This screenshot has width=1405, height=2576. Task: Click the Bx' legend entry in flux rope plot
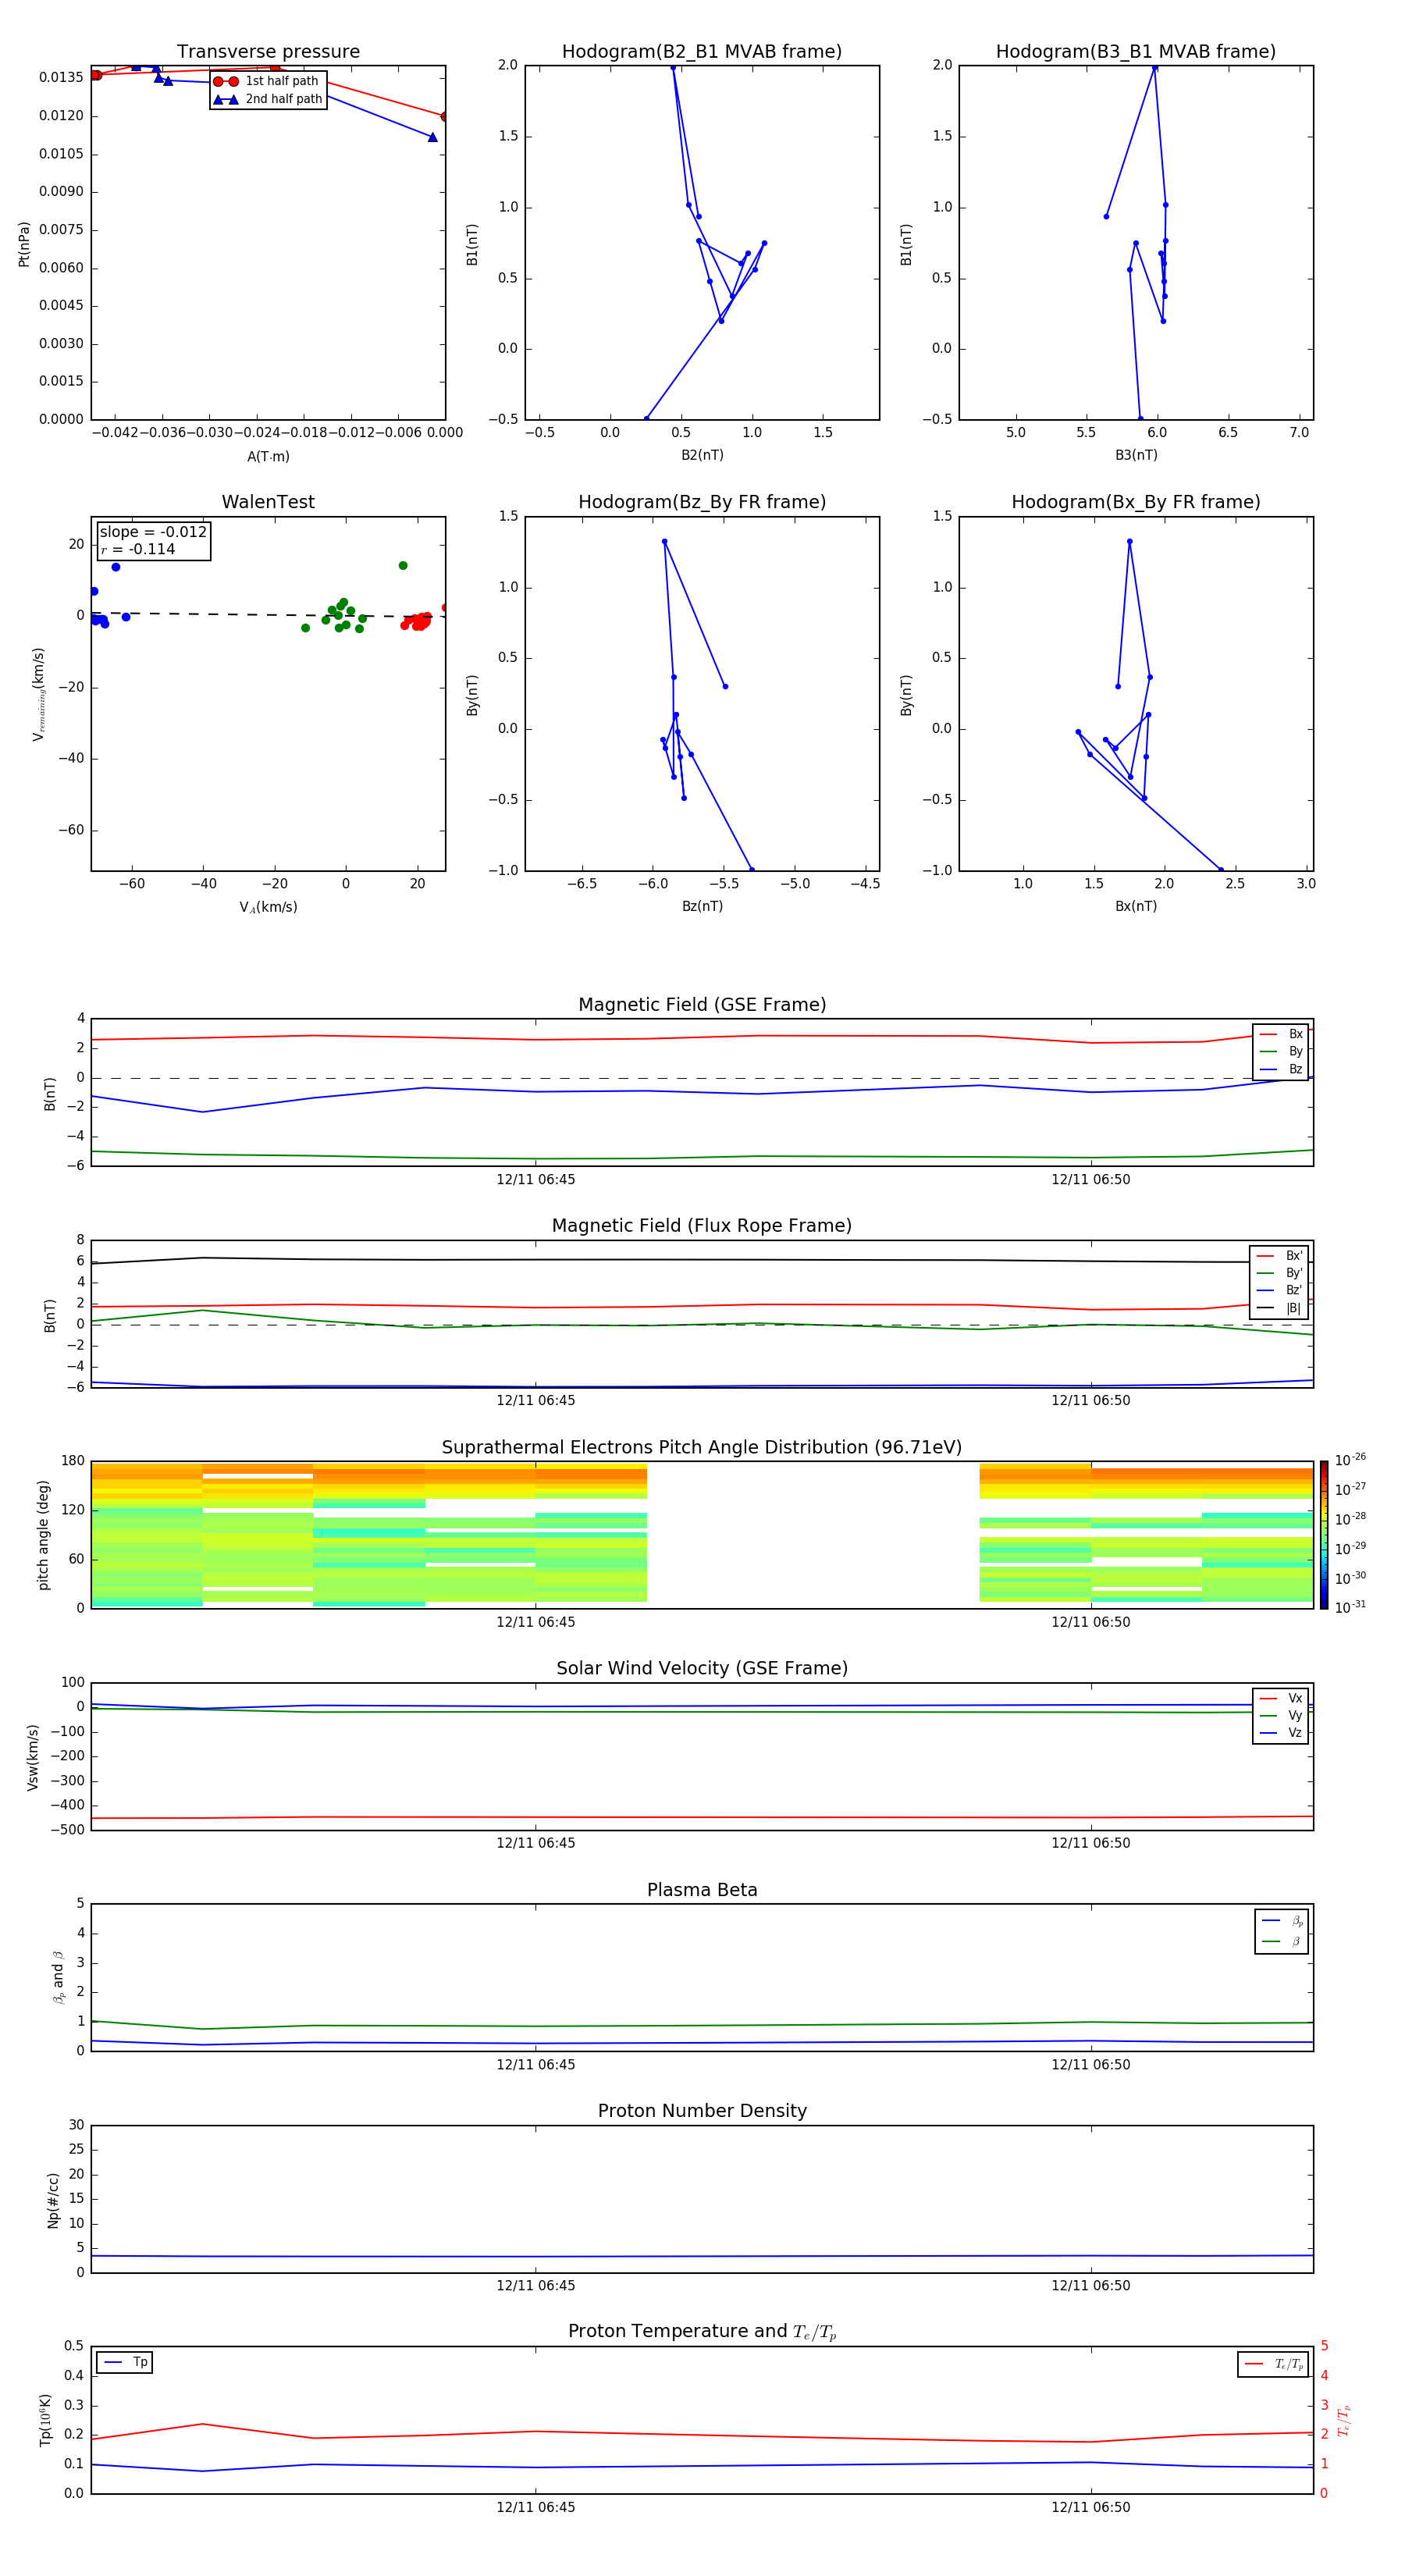point(1279,1256)
